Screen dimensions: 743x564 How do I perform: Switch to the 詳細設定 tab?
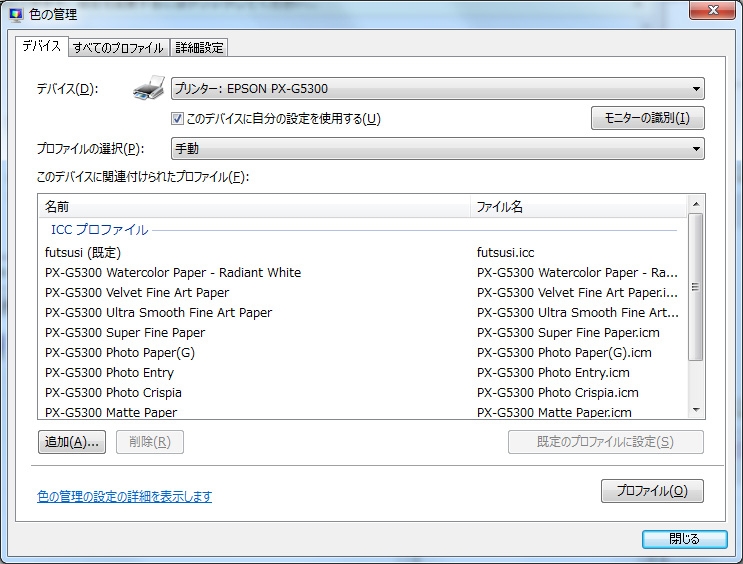pos(199,48)
